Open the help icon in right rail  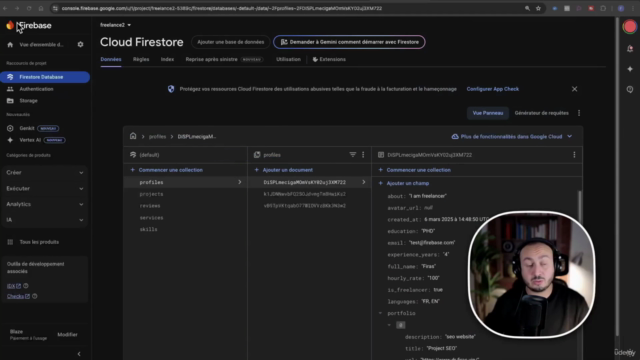(630, 89)
